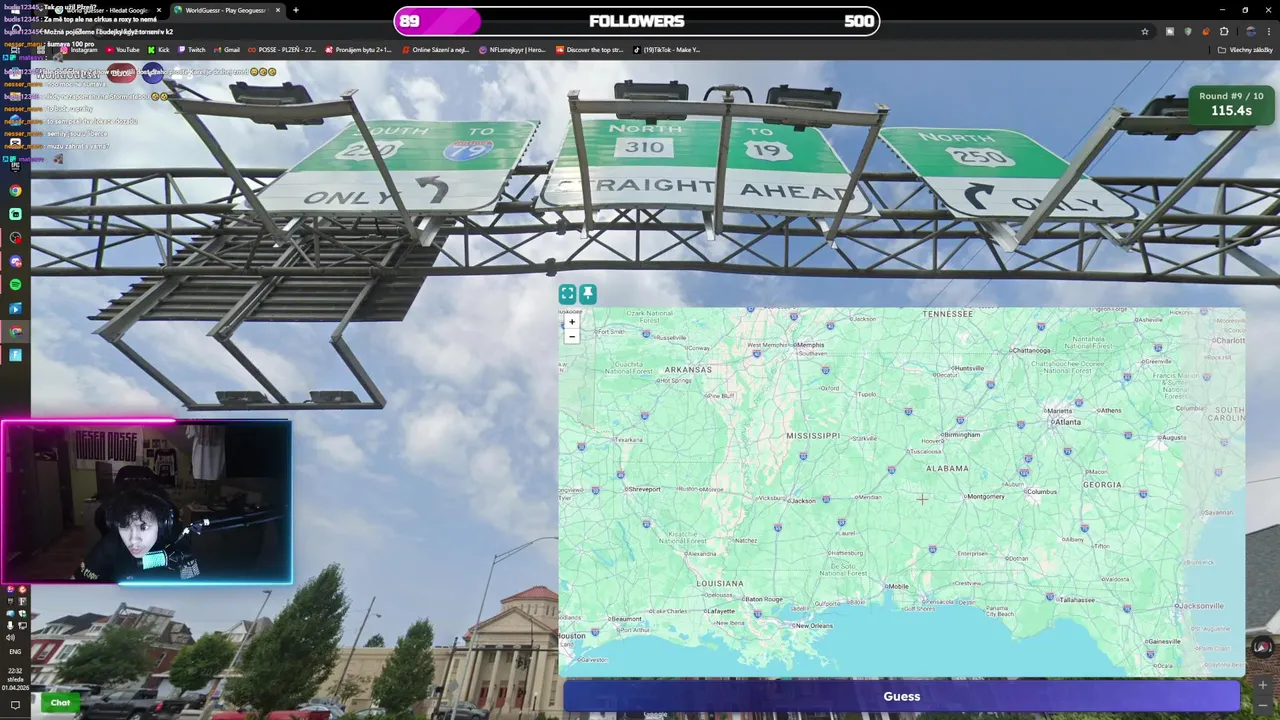Open the POSSE - PLZEŇ bookmark
Image resolution: width=1280 pixels, height=720 pixels.
pos(282,49)
